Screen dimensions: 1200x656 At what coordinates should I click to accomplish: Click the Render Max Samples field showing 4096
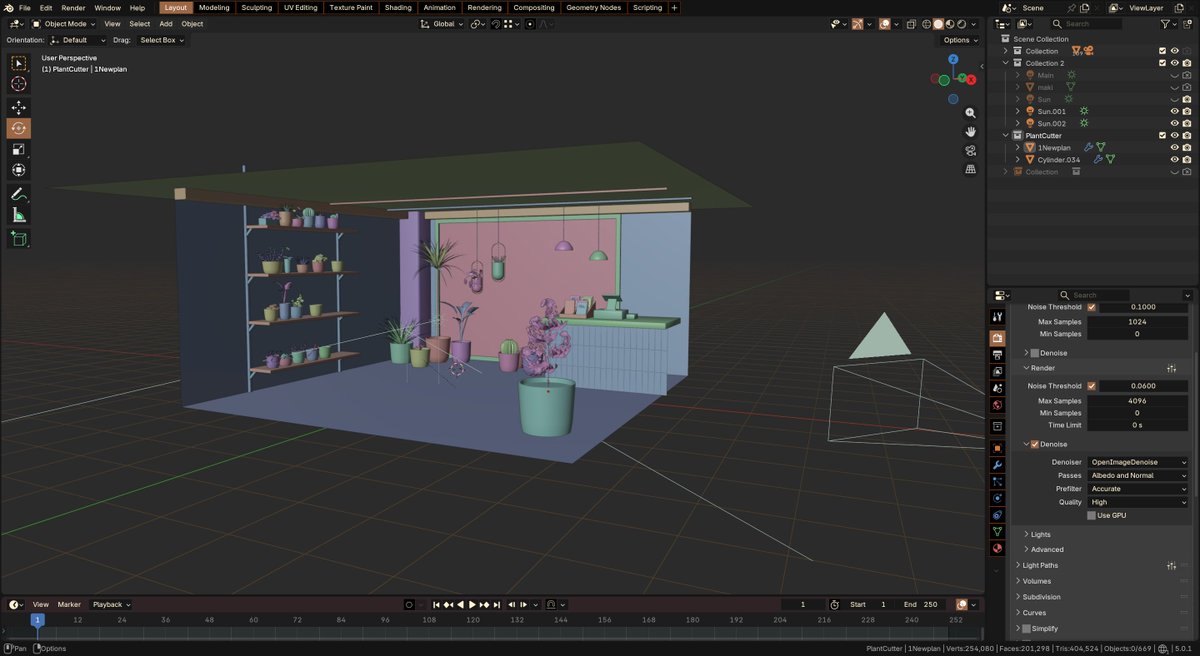[x=1138, y=400]
